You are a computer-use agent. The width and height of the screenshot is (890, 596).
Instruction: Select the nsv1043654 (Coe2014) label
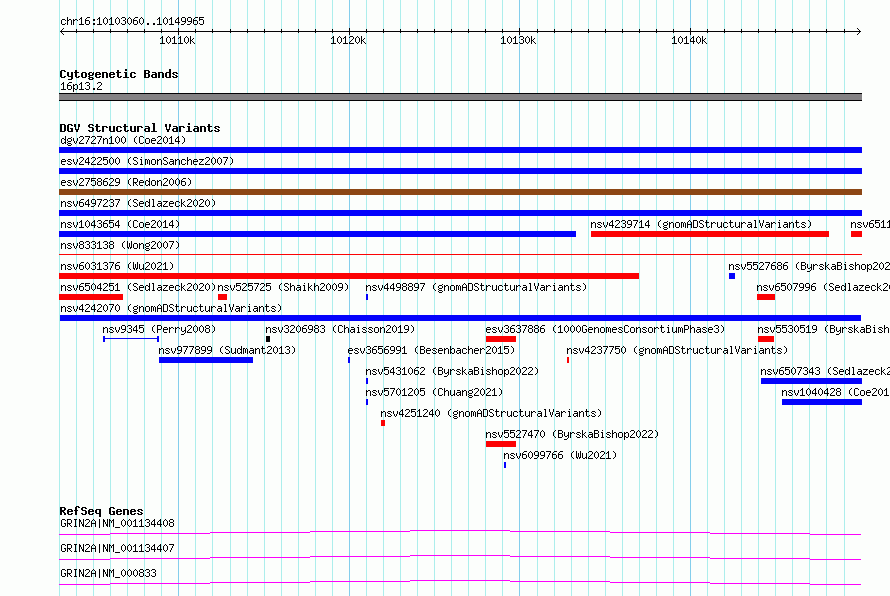(120, 224)
